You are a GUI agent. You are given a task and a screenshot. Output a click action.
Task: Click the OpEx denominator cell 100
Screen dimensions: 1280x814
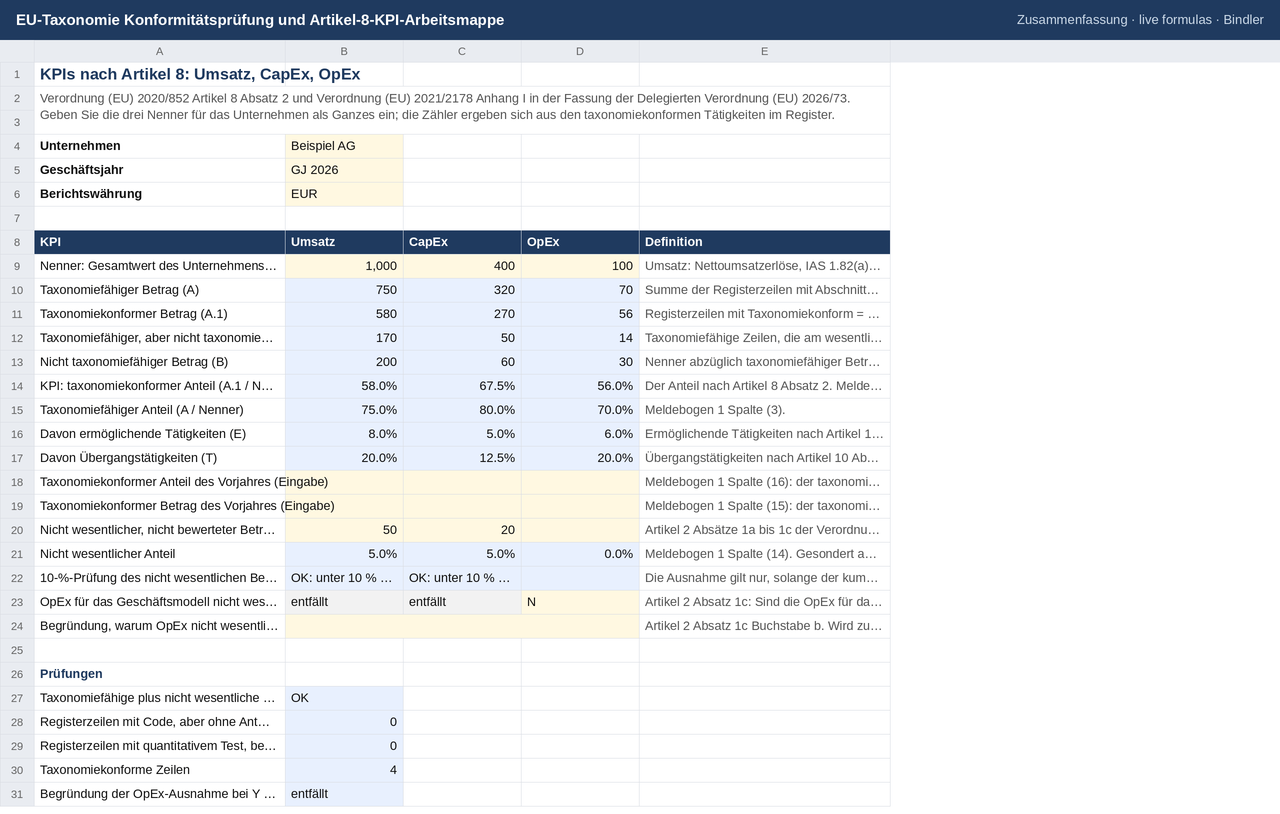[580, 266]
